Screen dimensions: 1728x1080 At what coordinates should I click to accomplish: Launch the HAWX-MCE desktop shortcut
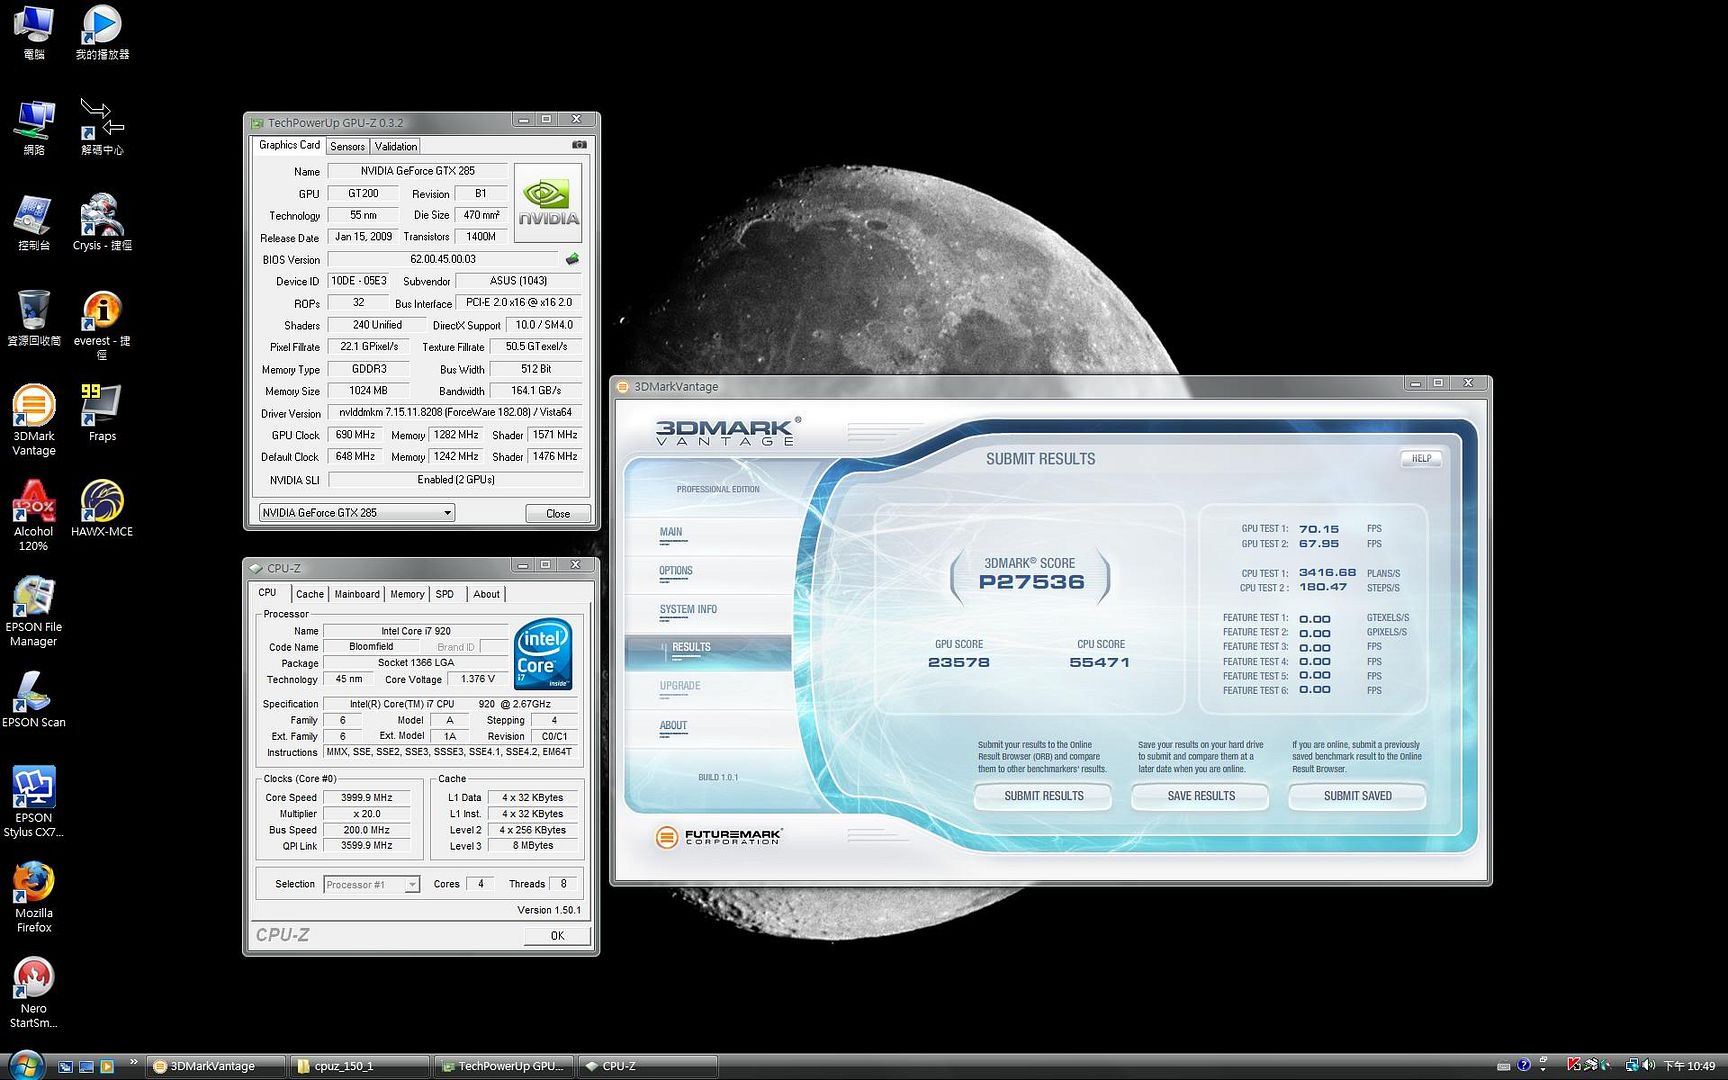click(102, 508)
